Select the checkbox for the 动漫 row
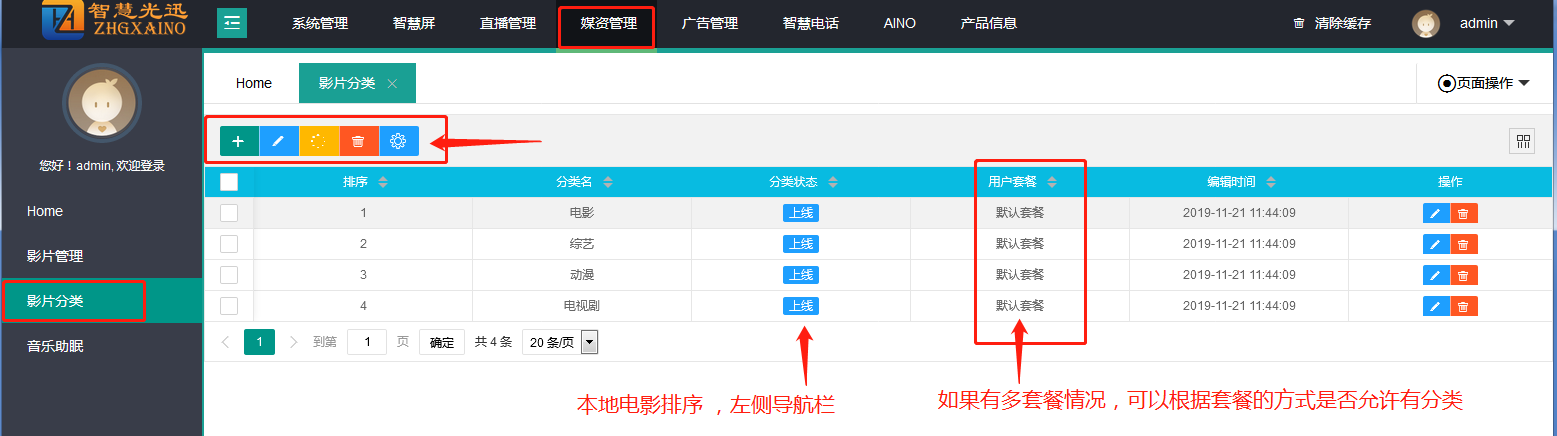Screen dimensions: 1557x436 (x=229, y=275)
